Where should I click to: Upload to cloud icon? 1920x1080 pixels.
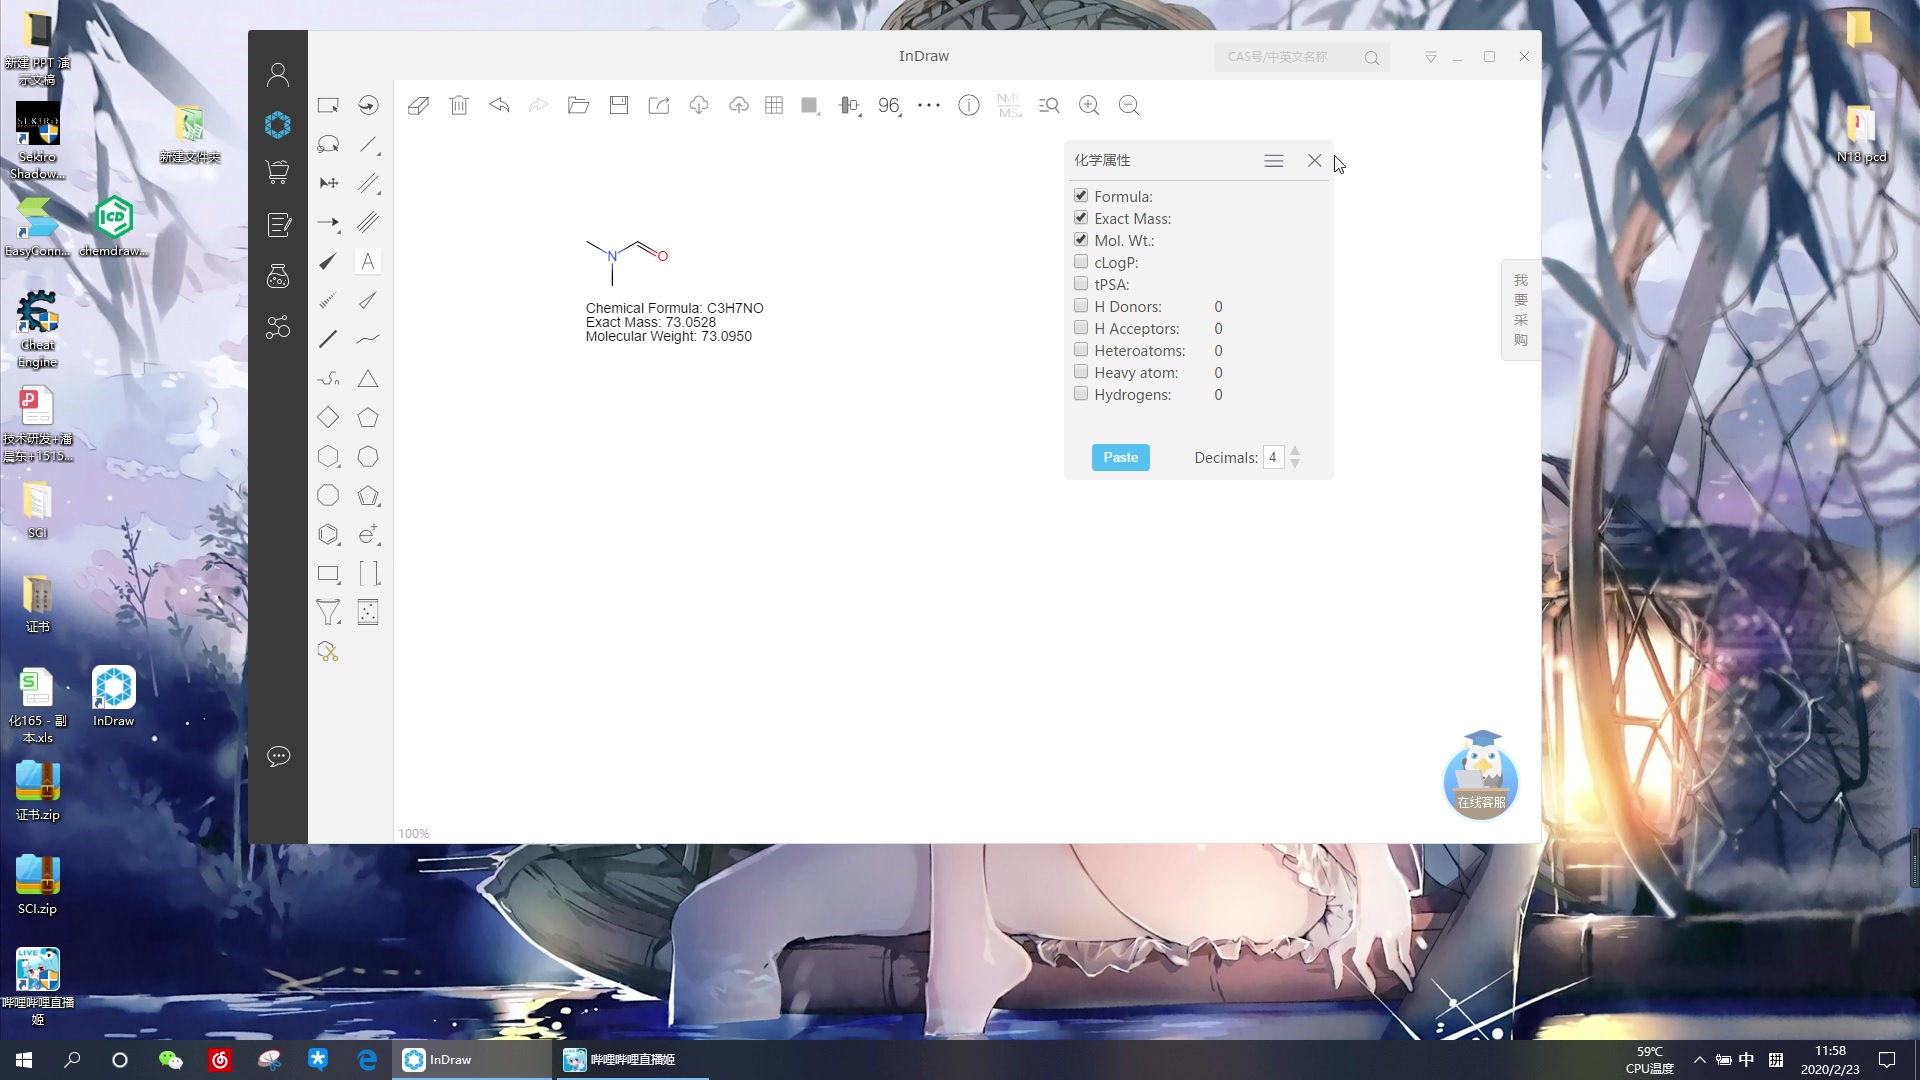739,105
